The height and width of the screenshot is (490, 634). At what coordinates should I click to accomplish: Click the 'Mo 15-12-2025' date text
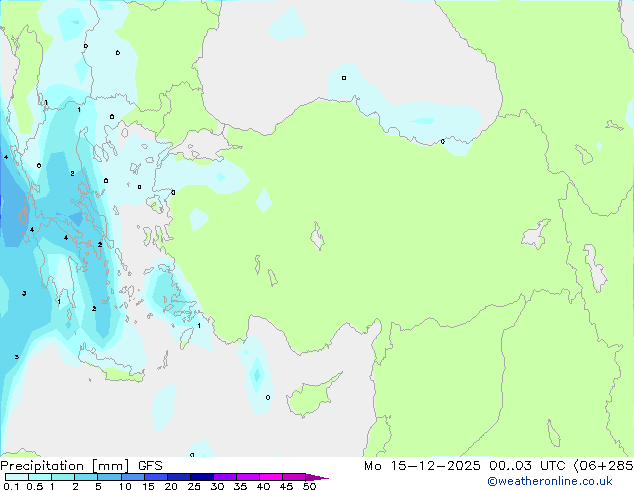pos(422,466)
